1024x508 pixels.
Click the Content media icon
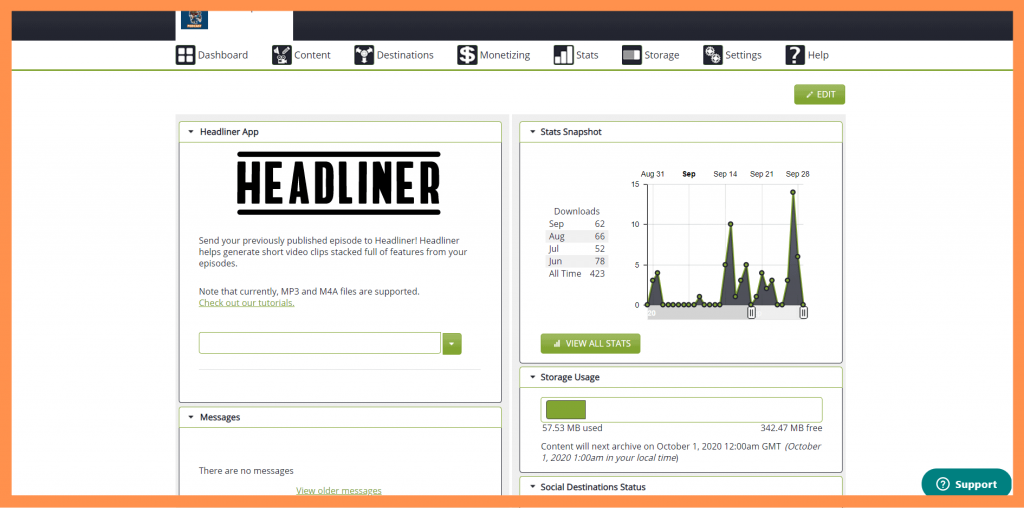click(x=281, y=55)
